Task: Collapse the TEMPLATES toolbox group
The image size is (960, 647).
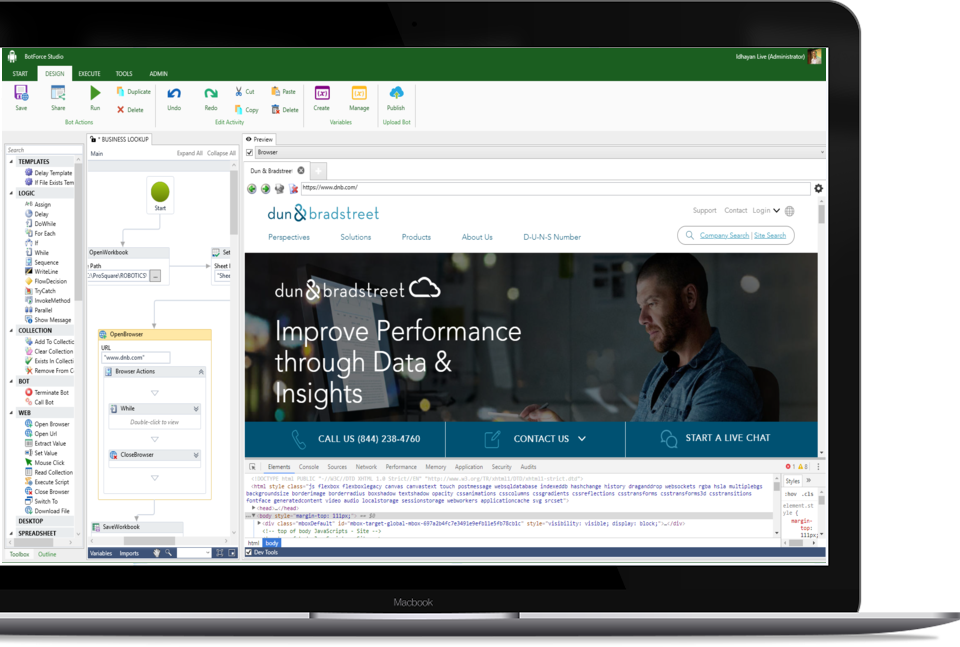Action: pyautogui.click(x=11, y=162)
